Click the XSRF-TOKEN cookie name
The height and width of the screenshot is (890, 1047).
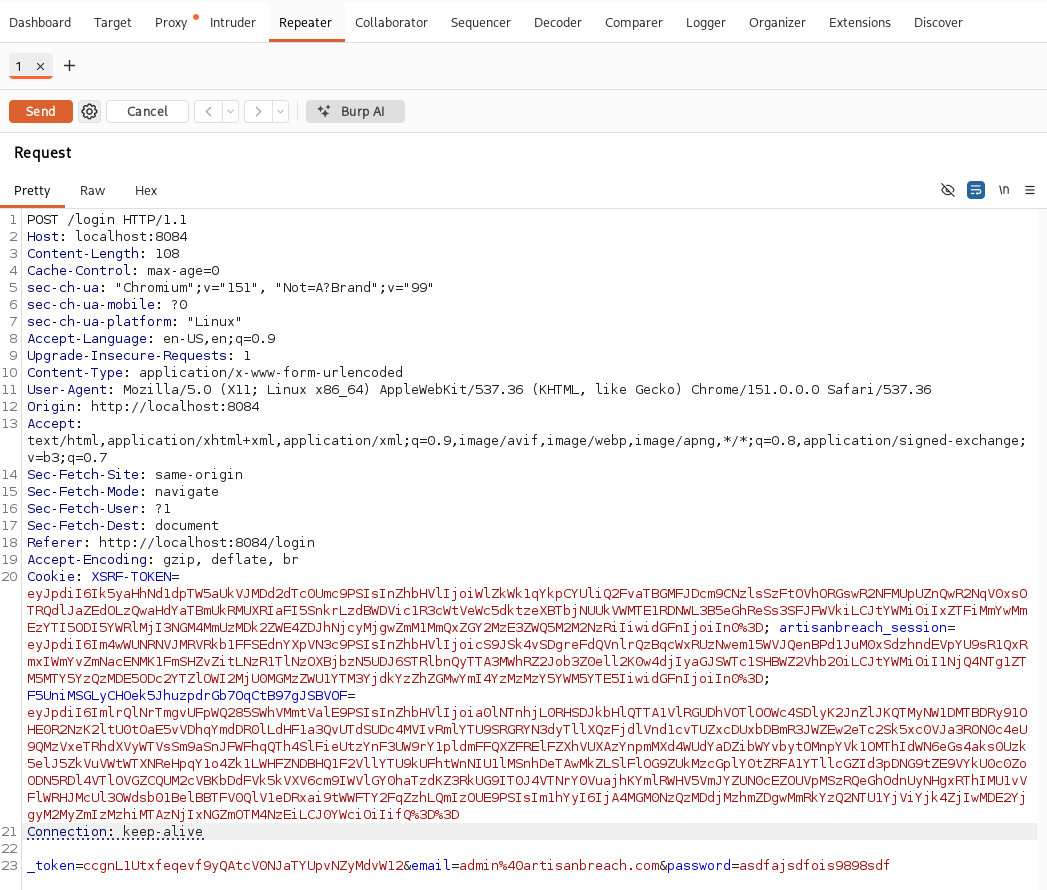[132, 576]
